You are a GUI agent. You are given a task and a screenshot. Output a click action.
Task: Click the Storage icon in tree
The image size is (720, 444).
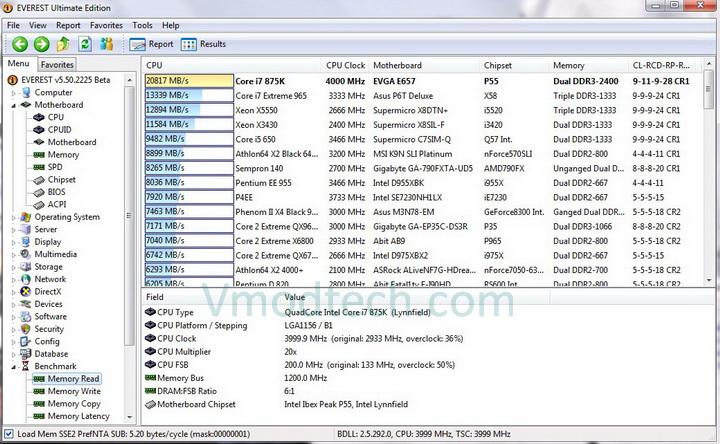click(26, 266)
